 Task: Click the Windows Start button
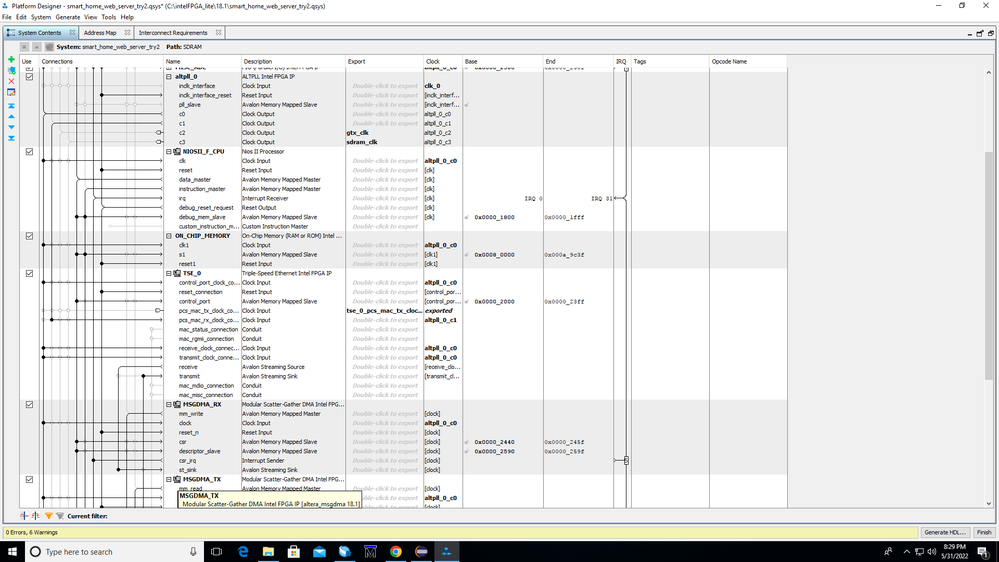point(12,552)
